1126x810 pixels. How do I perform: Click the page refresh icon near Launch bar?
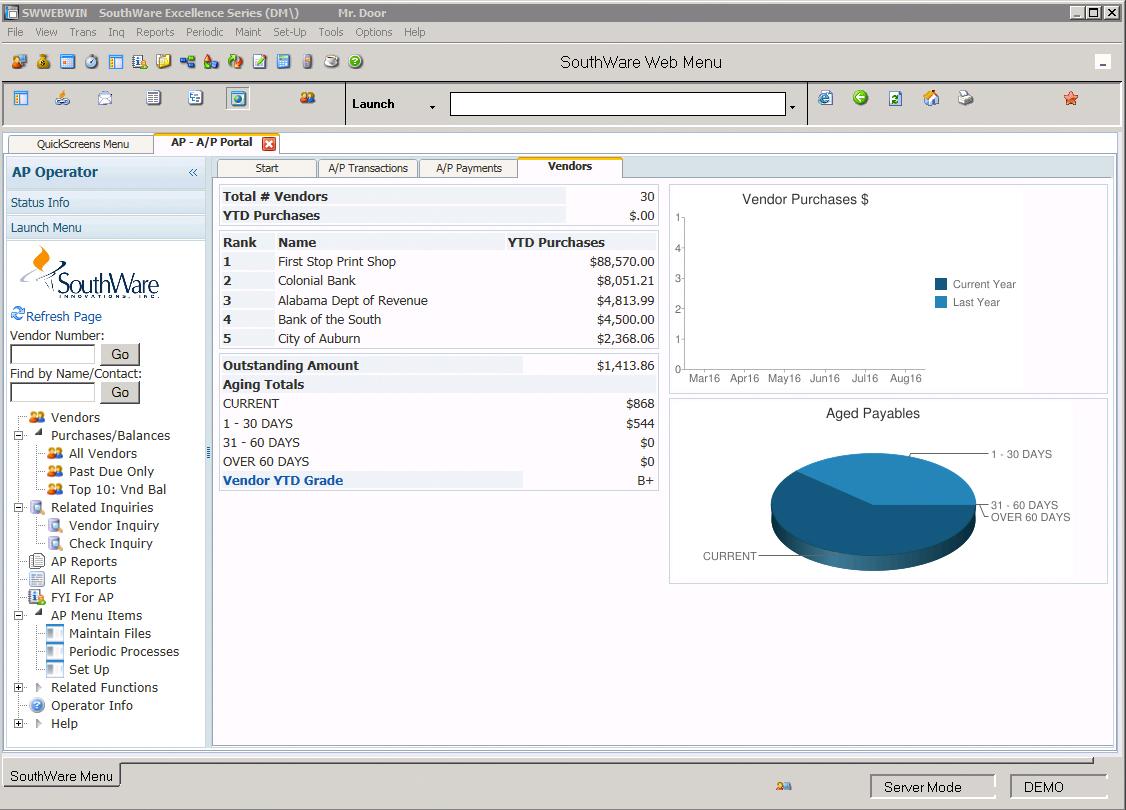[895, 98]
